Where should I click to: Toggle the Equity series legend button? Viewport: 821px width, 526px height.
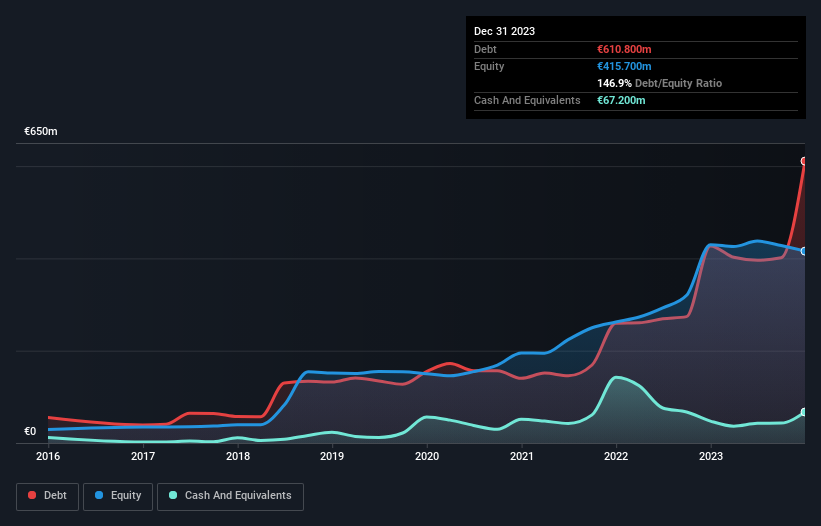[x=118, y=496]
